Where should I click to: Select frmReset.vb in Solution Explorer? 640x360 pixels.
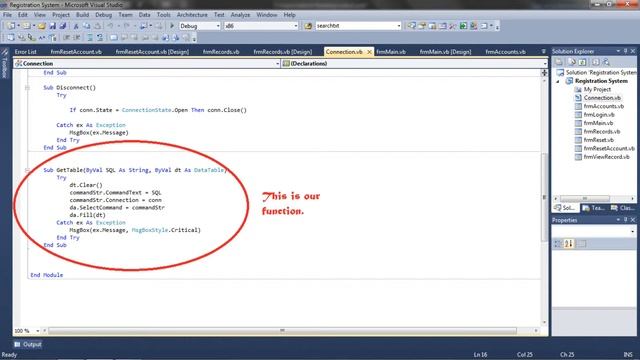pos(598,140)
